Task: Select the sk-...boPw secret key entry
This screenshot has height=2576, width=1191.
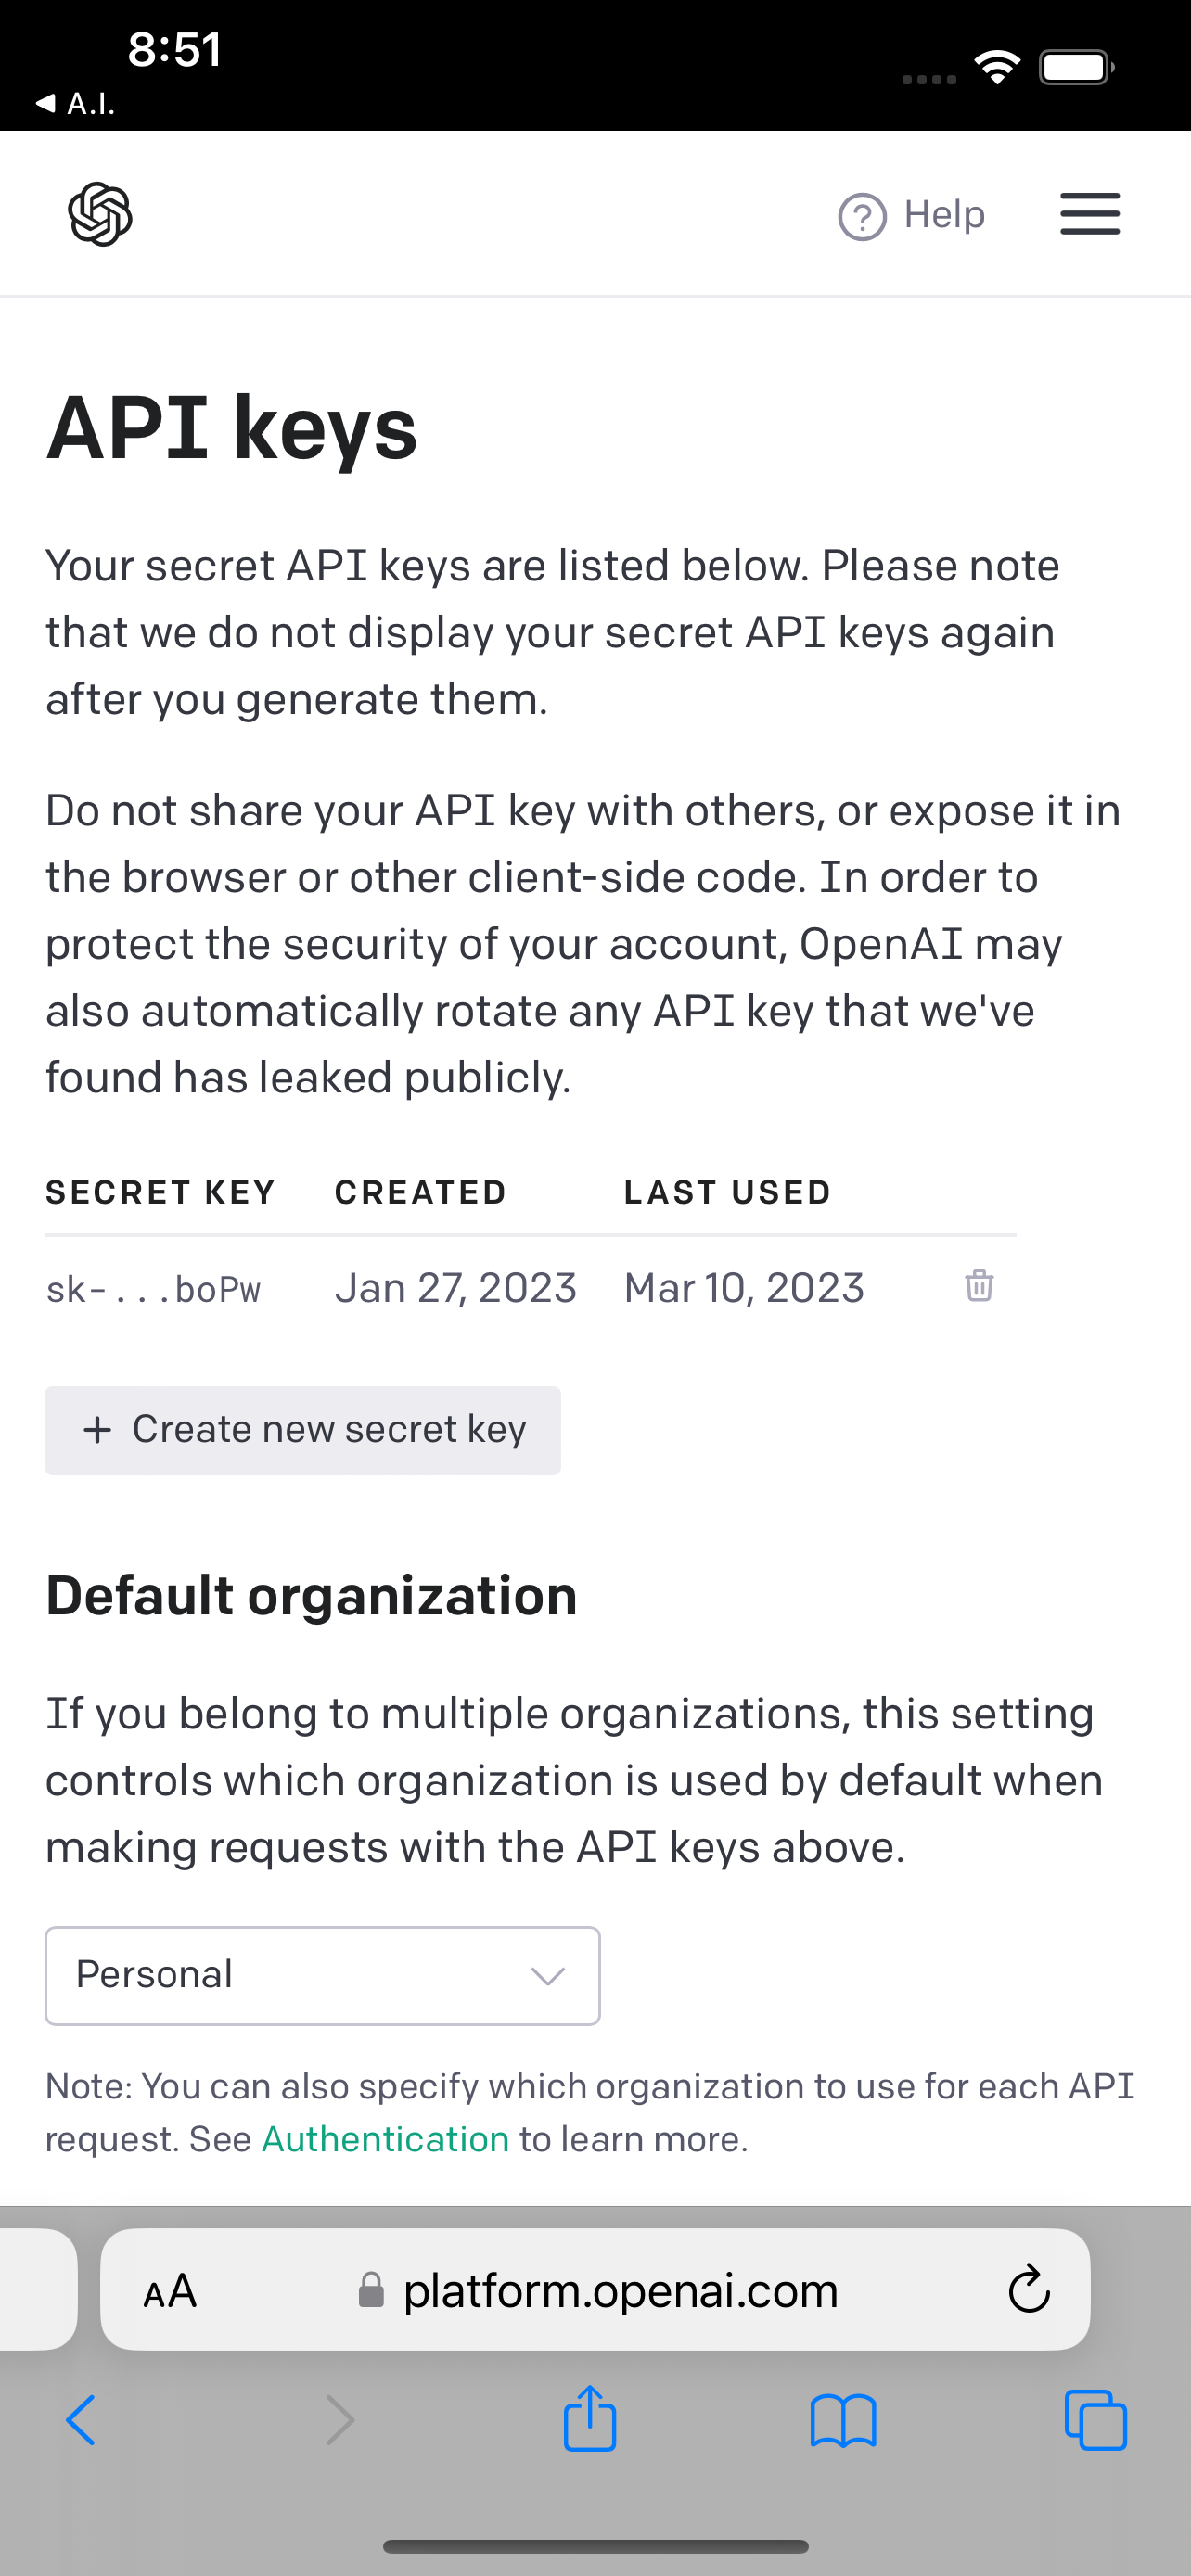Action: (153, 1289)
